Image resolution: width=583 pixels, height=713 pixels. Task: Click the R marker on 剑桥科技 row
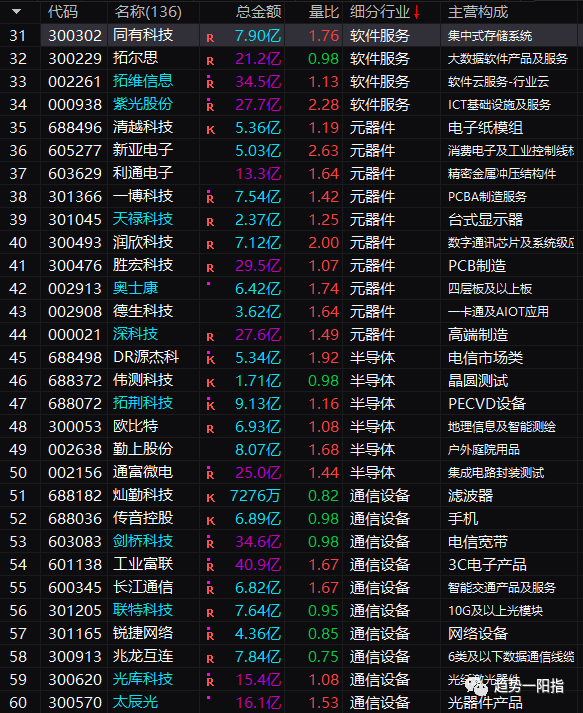click(210, 544)
